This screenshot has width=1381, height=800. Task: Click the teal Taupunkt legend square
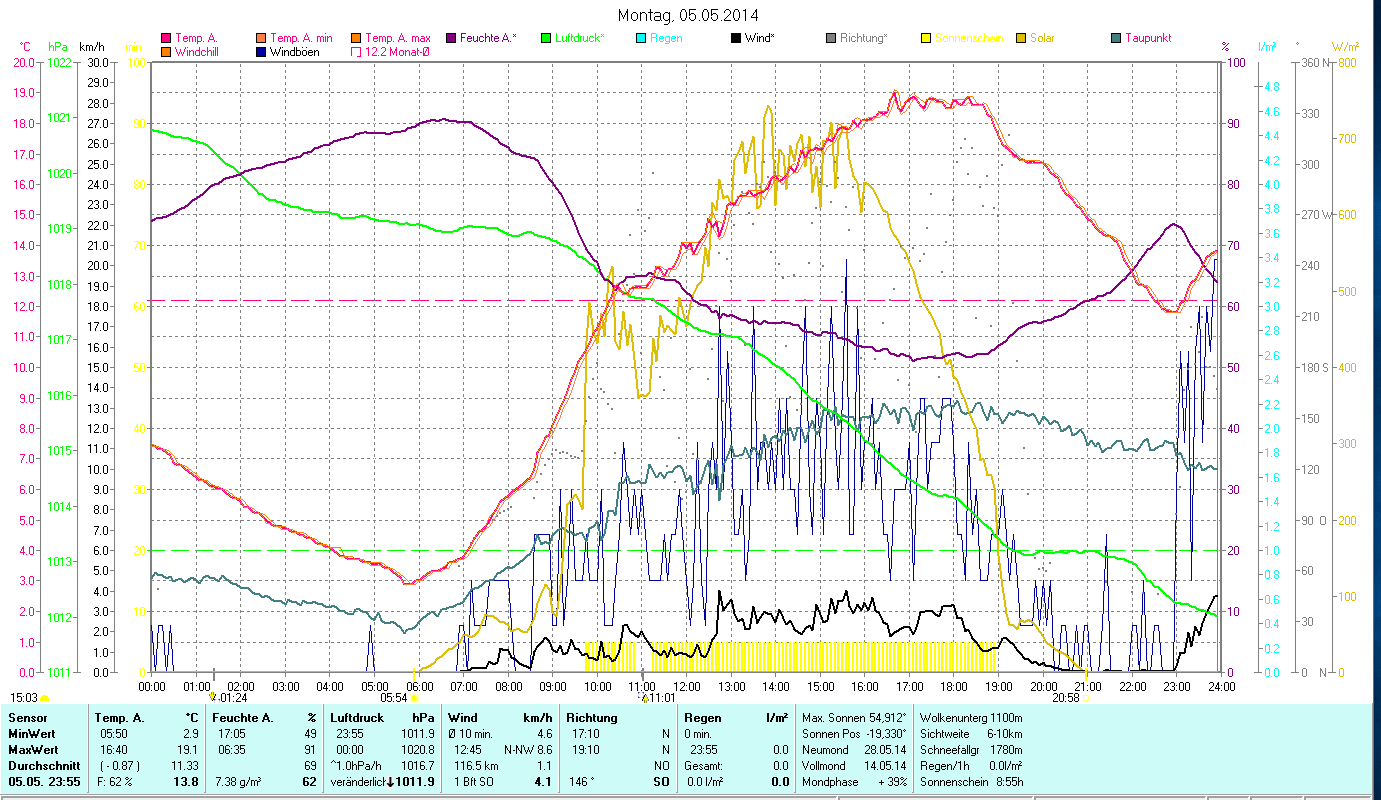click(1116, 38)
